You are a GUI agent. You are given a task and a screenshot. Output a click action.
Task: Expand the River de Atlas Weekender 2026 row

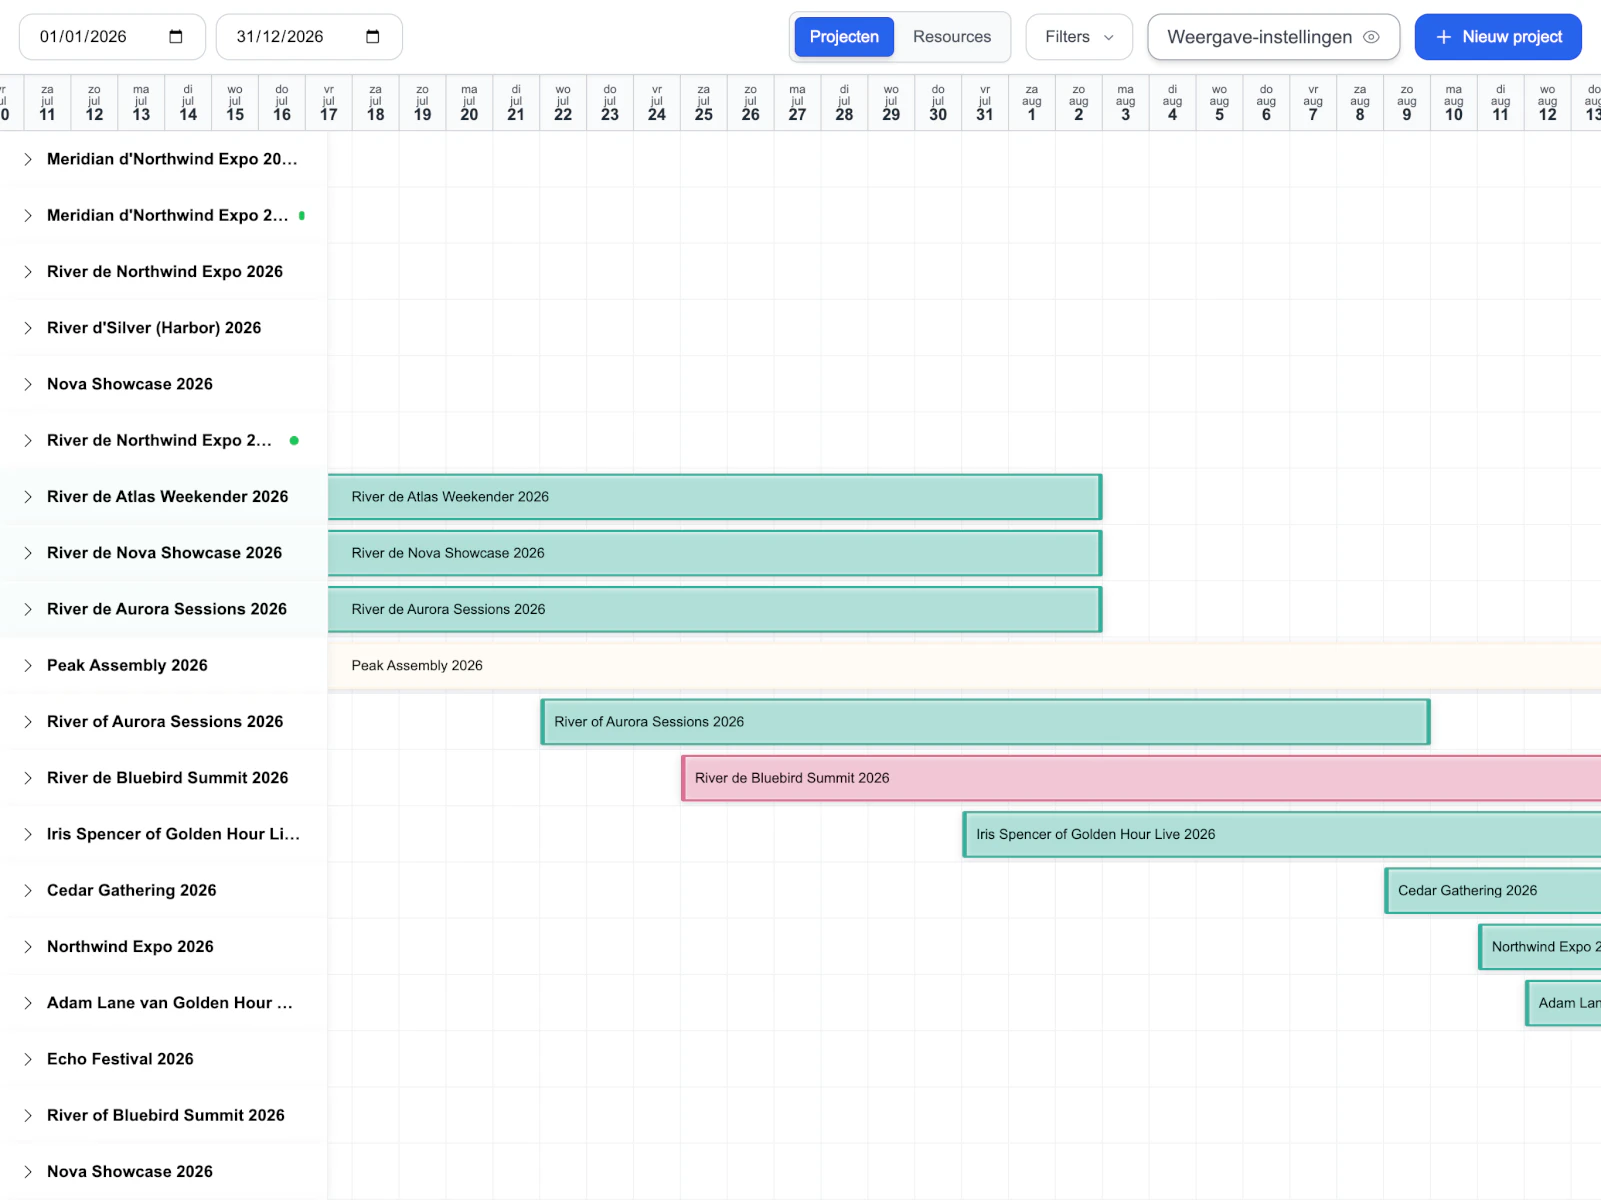pos(28,497)
